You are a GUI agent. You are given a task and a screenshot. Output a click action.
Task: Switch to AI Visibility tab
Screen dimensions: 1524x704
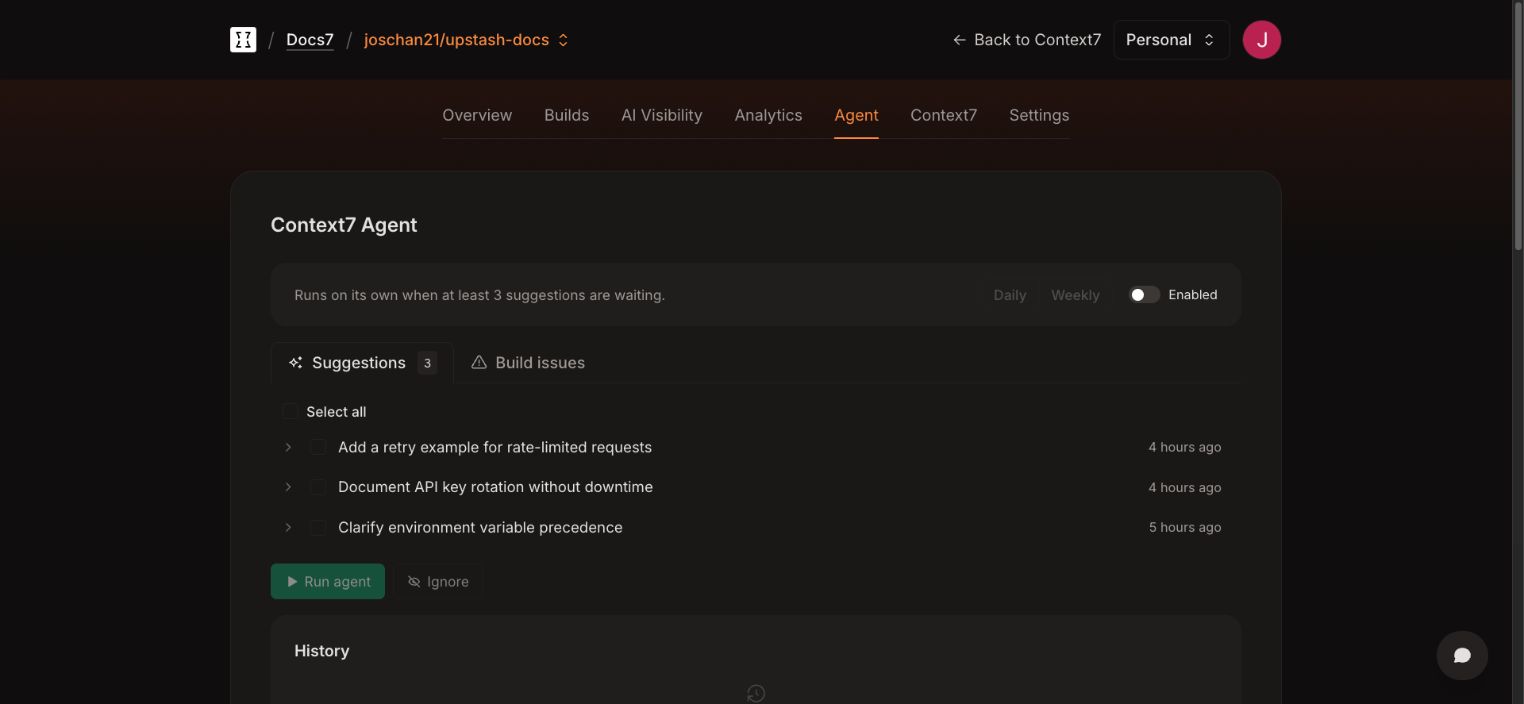click(662, 115)
